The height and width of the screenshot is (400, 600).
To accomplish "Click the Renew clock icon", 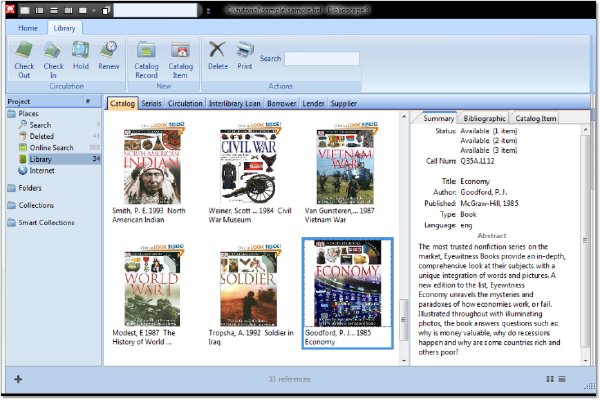I will point(109,50).
